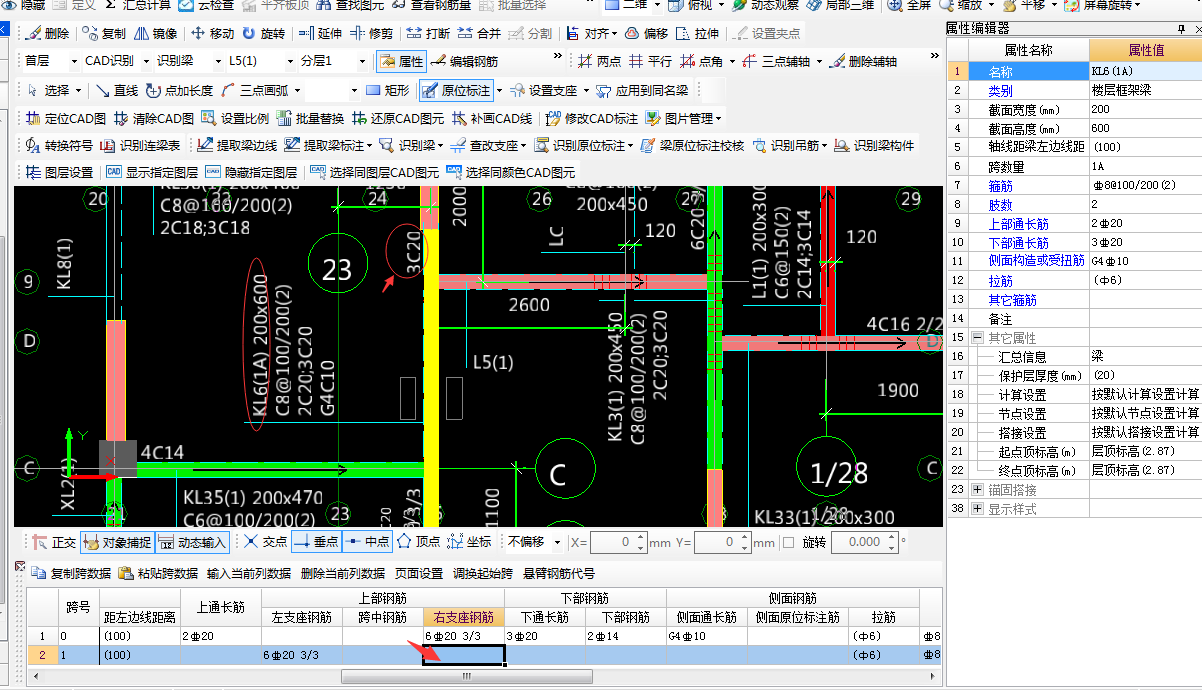Click 删除当前列数据 button
This screenshot has height=690, width=1202.
[x=343, y=573]
